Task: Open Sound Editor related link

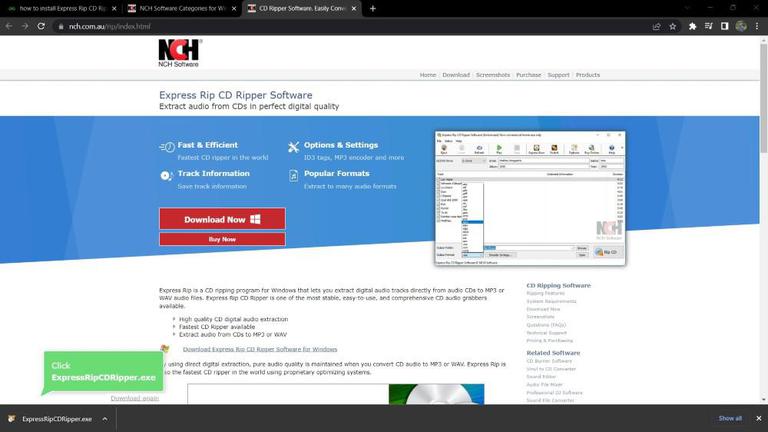Action: point(541,377)
